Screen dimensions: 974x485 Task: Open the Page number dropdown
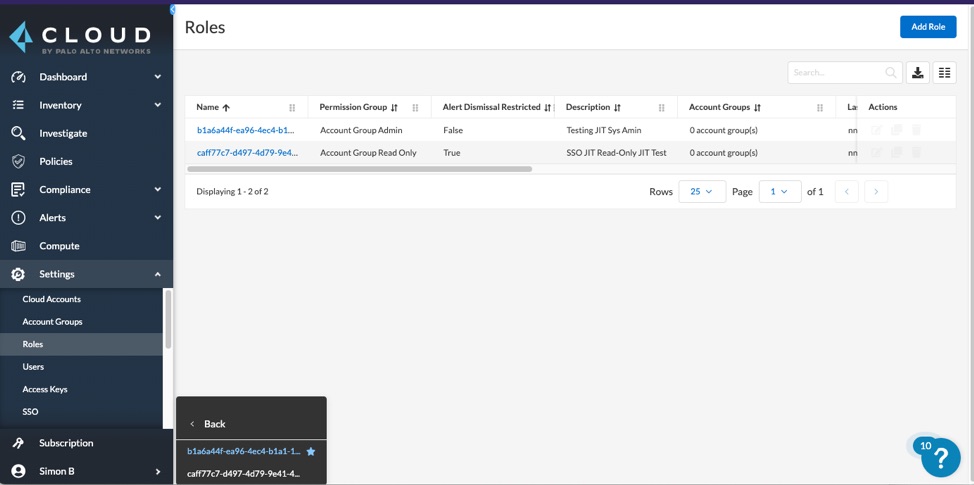779,192
